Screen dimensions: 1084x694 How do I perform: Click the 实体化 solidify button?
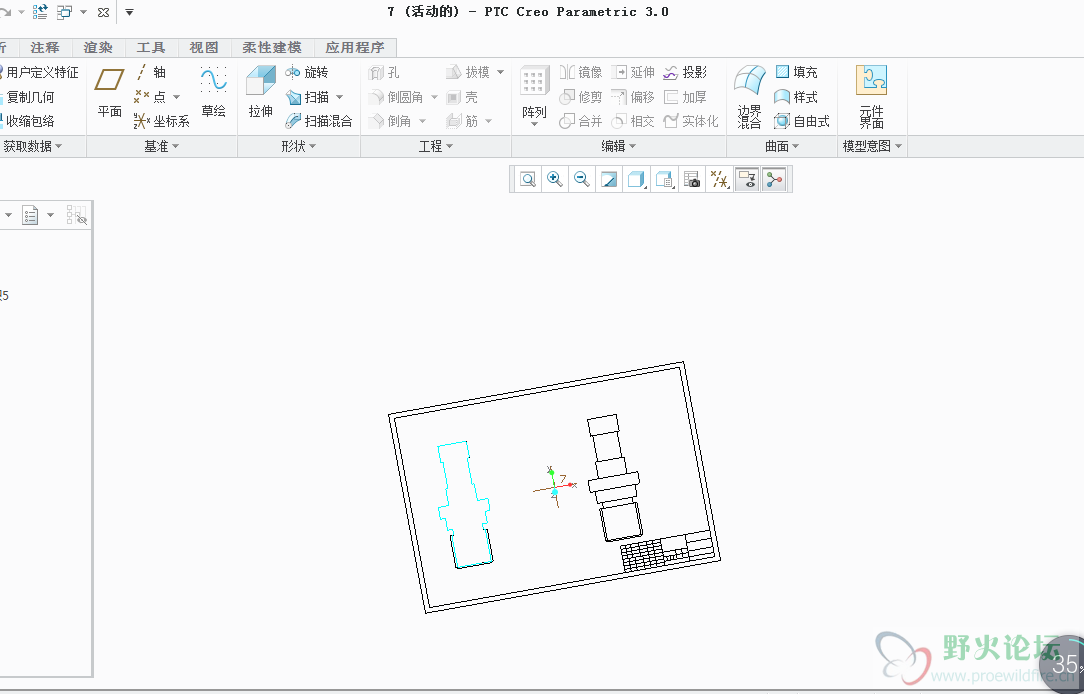[x=691, y=122]
